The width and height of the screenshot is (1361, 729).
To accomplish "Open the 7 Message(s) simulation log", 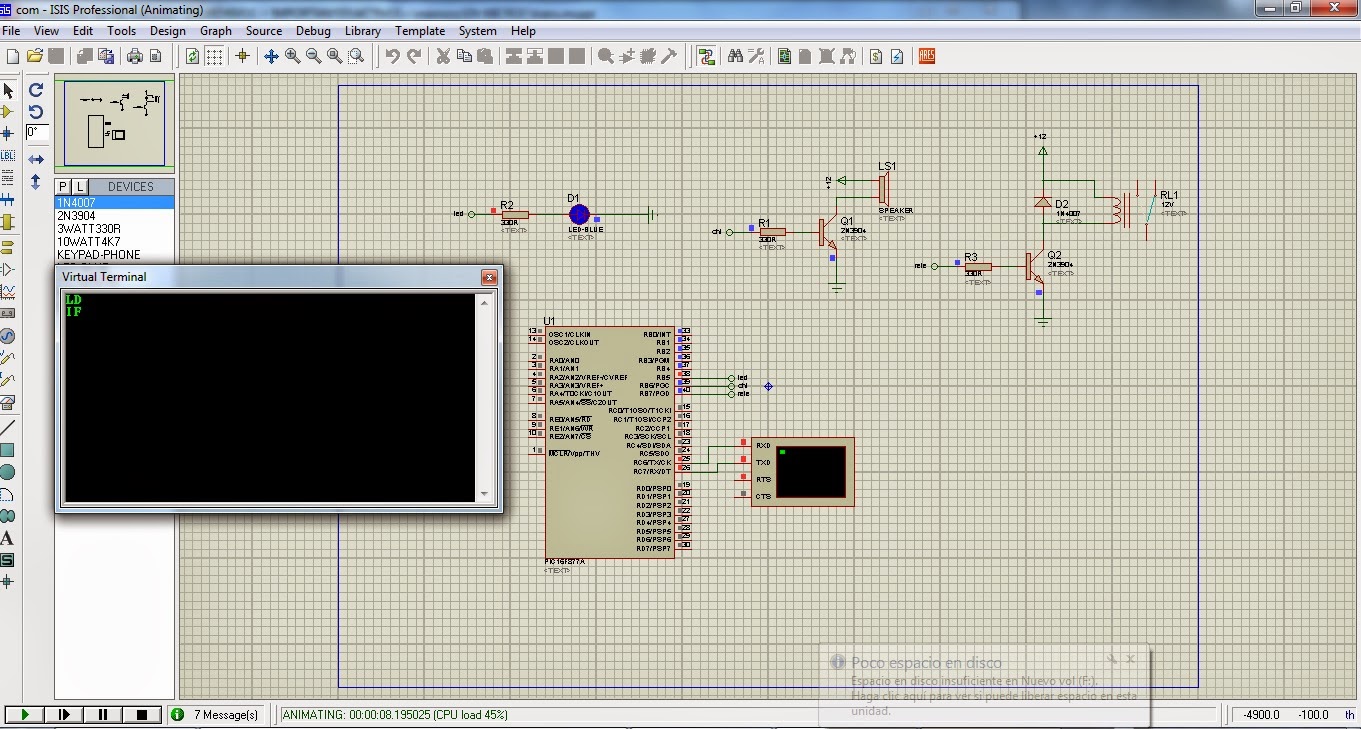I will (x=216, y=714).
